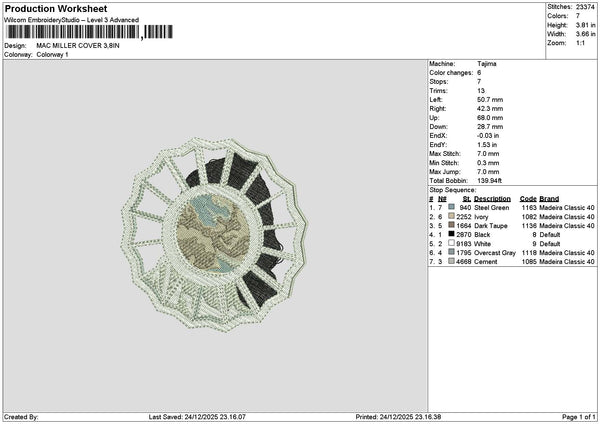This screenshot has height=424, width=600.
Task: Click the EndY value '1.53 in'
Action: pos(487,145)
